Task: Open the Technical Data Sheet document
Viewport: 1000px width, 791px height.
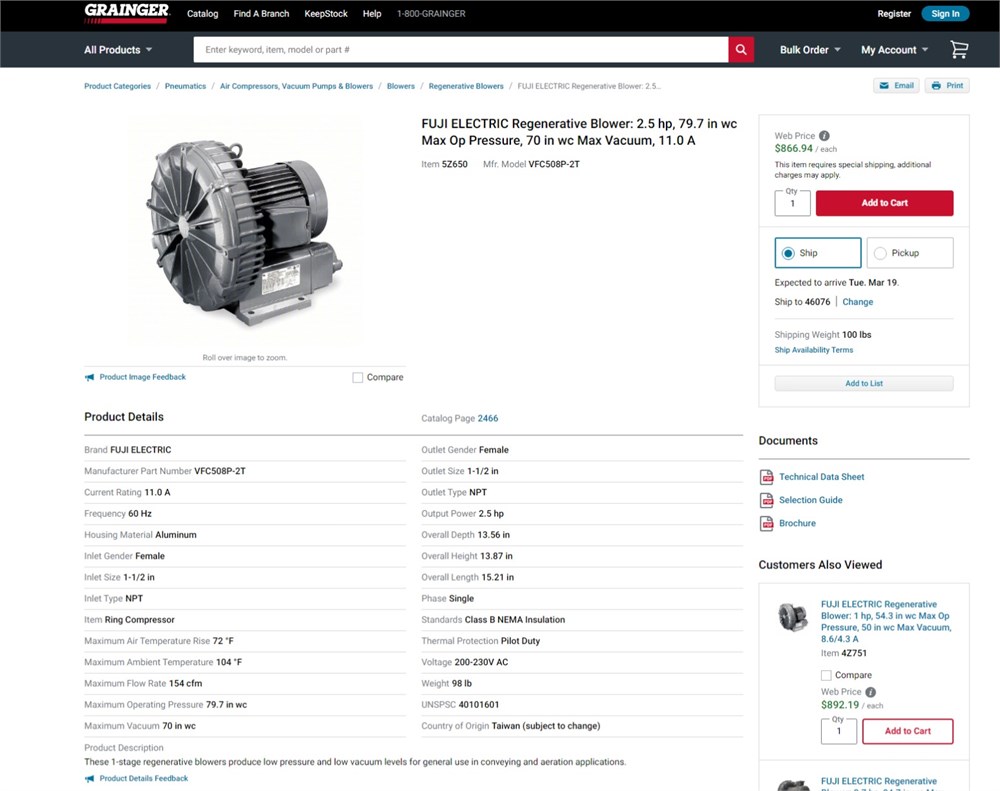Action: 821,477
